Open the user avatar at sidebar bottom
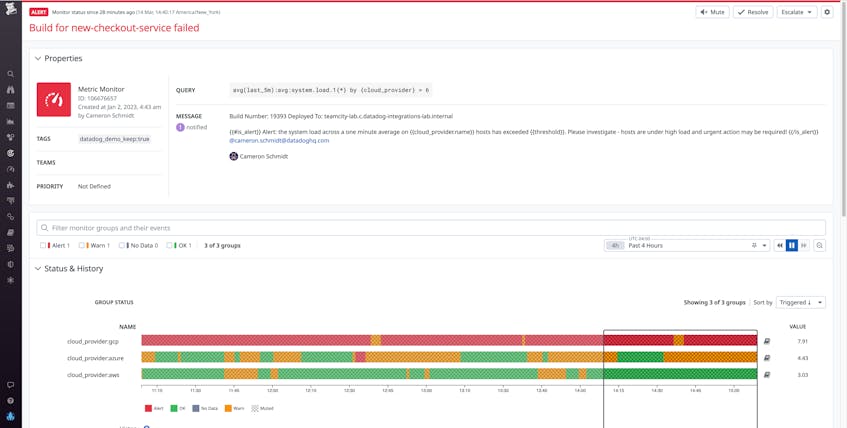The height and width of the screenshot is (428, 847). pos(10,417)
